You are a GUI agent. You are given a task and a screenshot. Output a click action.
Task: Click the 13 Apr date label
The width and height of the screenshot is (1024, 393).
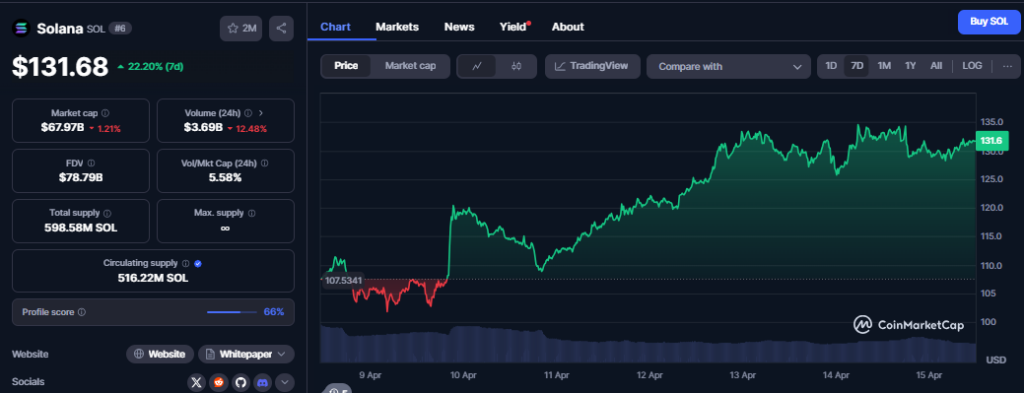(x=743, y=375)
